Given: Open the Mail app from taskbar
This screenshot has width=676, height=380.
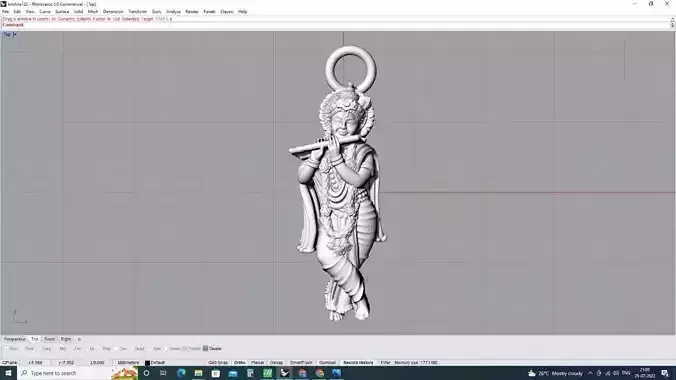Looking at the screenshot, I should [233, 373].
